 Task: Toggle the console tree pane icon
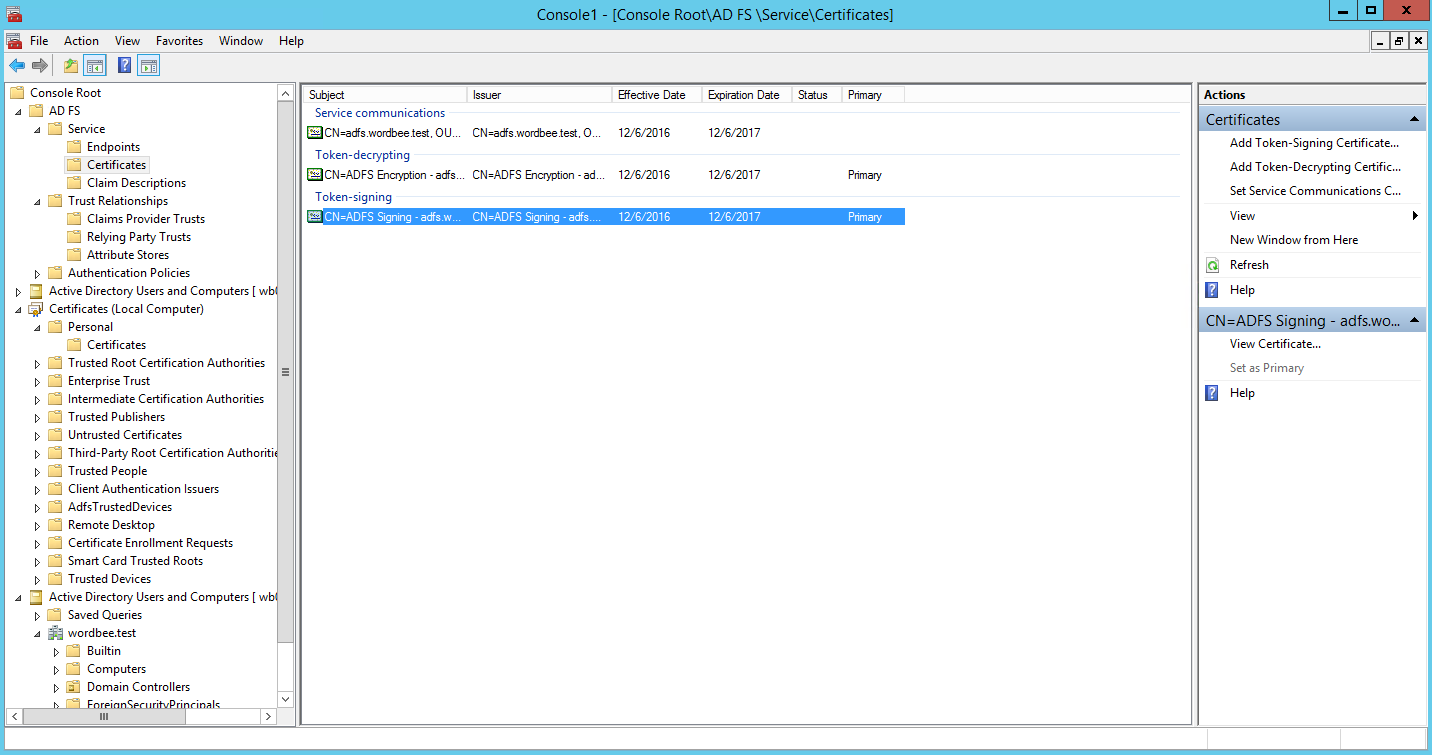coord(93,63)
